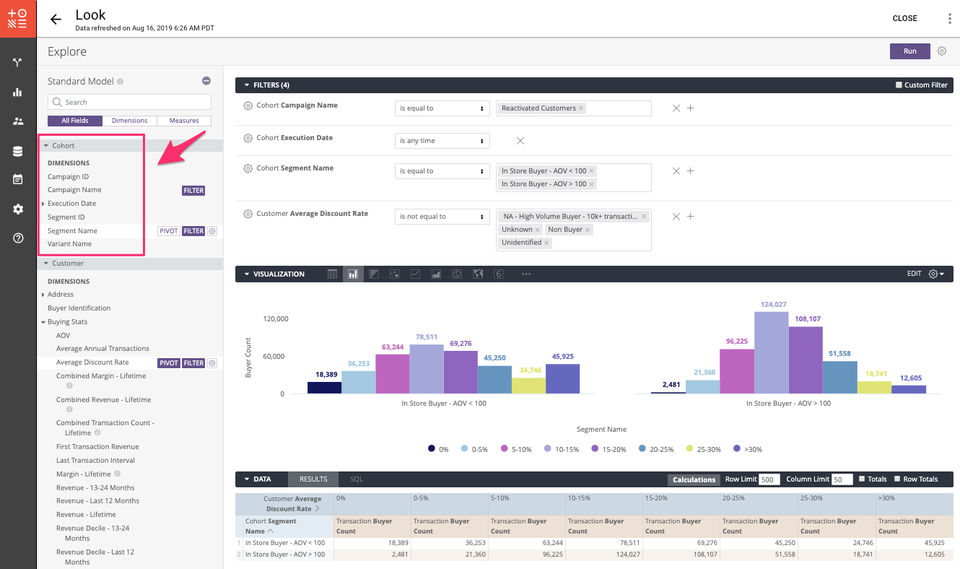The image size is (960, 569).
Task: Collapse the VISUALIZATION section
Action: click(247, 274)
